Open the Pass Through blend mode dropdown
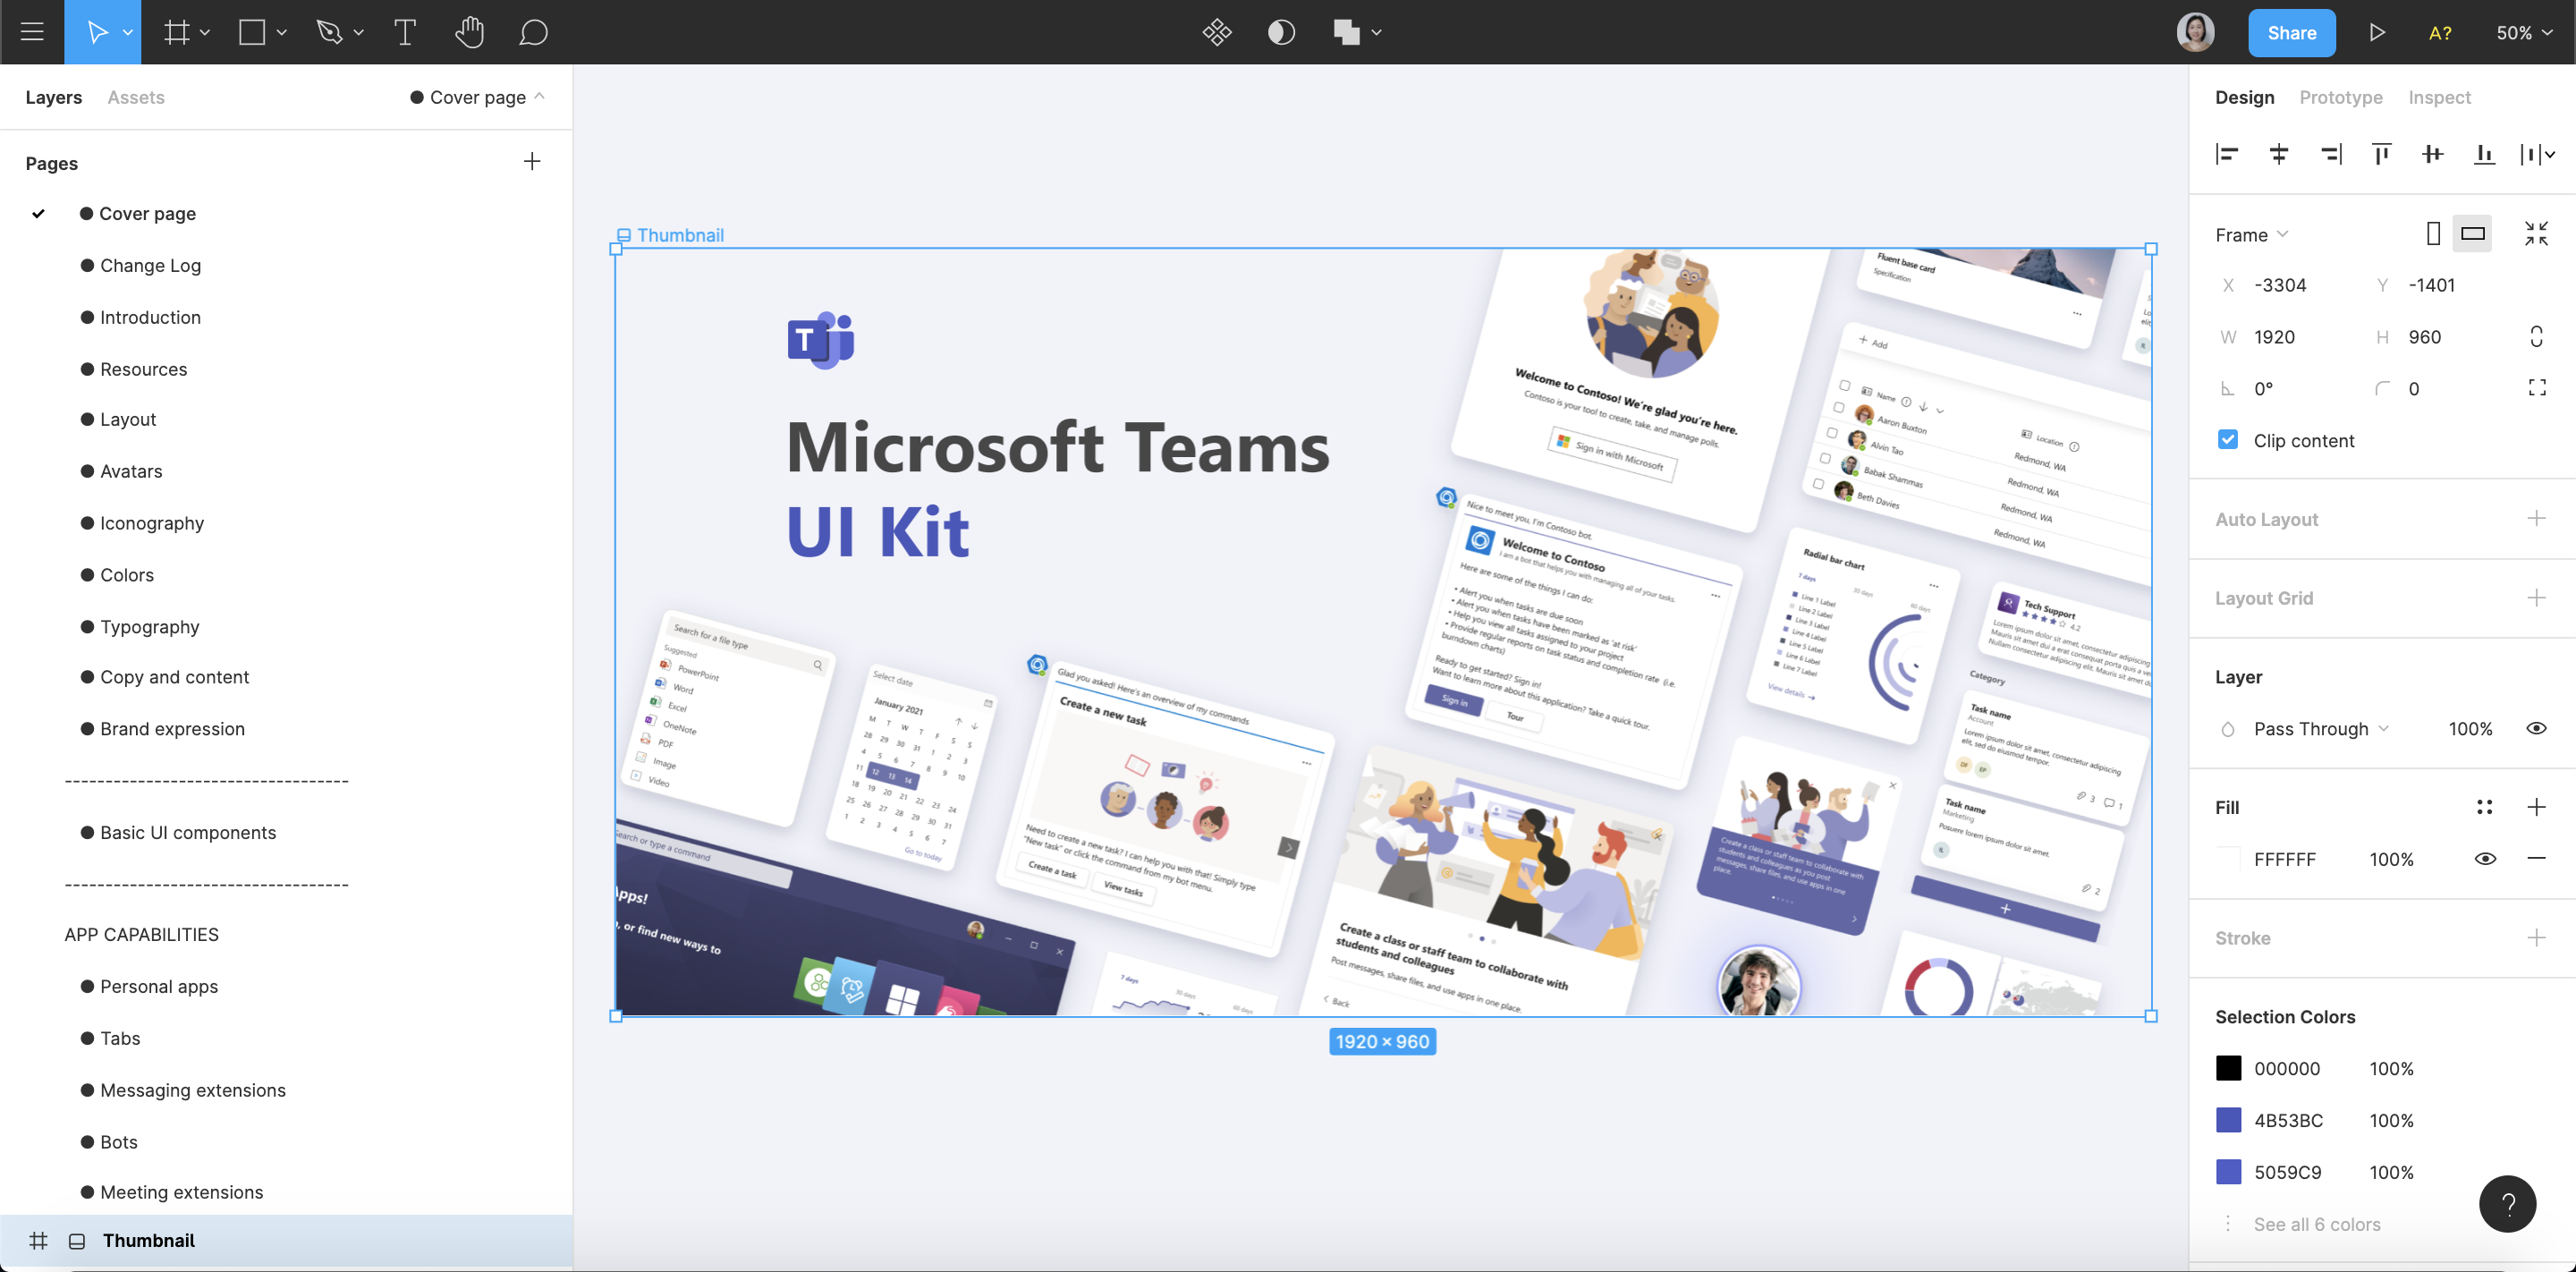This screenshot has width=2576, height=1272. point(2320,728)
